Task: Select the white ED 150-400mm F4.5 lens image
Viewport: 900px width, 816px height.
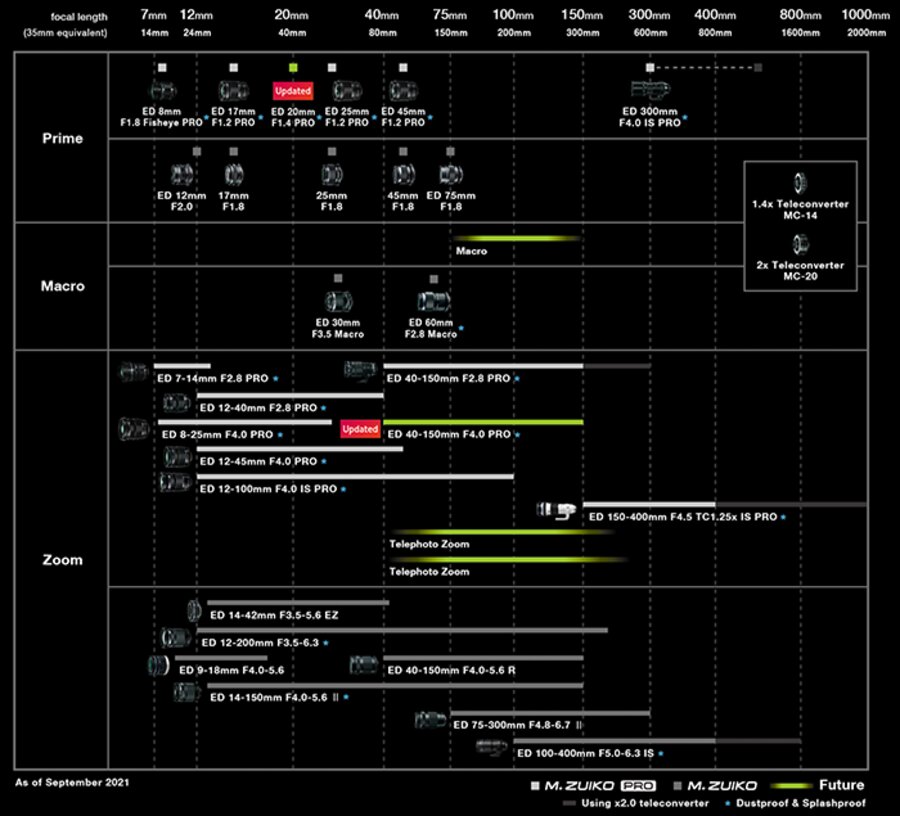Action: (x=557, y=510)
